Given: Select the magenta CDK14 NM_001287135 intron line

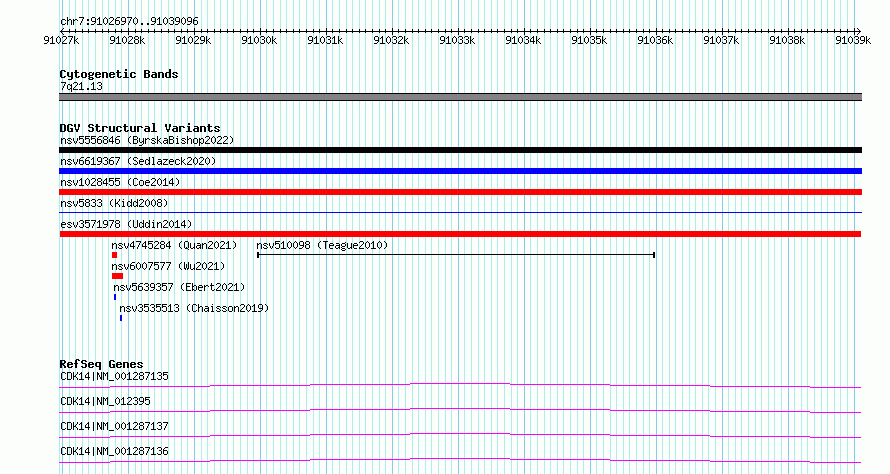Looking at the screenshot, I should [460, 385].
